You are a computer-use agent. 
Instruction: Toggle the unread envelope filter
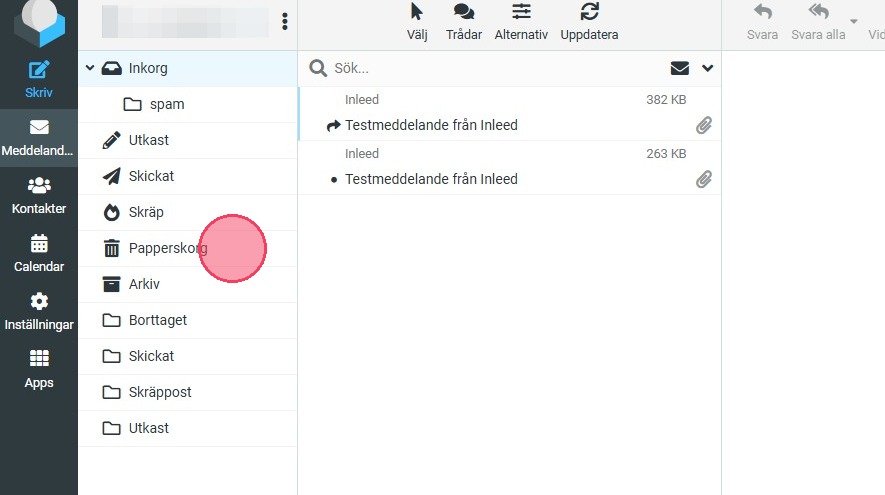(680, 68)
